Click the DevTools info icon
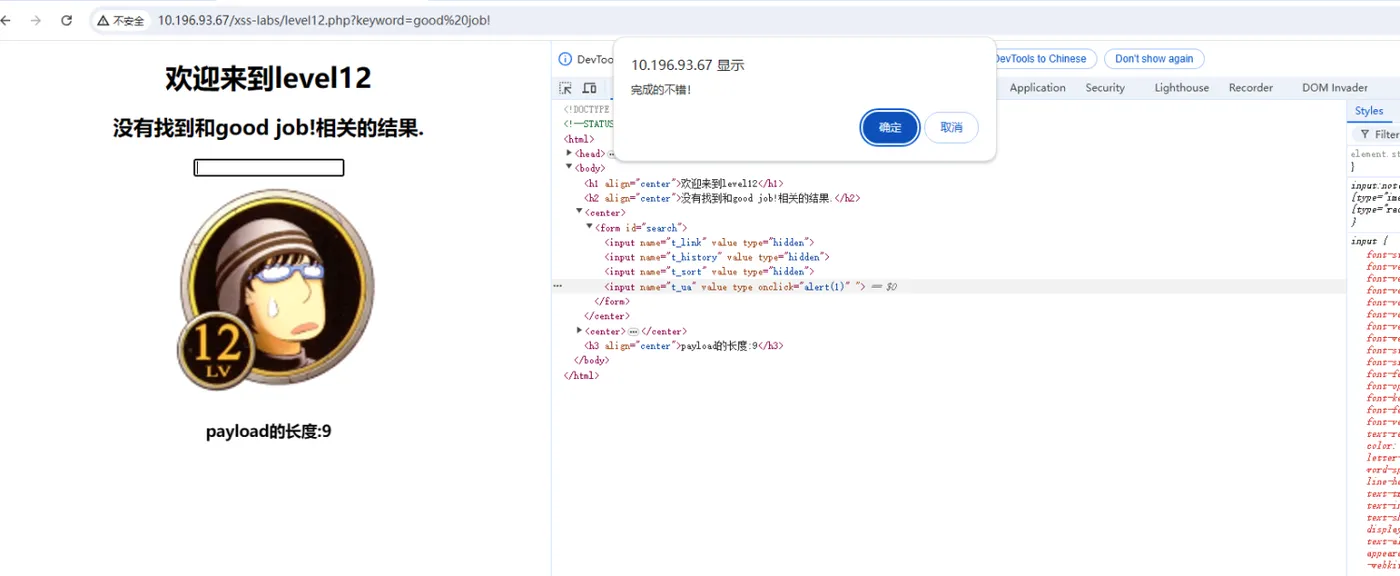This screenshot has width=1400, height=576. click(x=565, y=60)
